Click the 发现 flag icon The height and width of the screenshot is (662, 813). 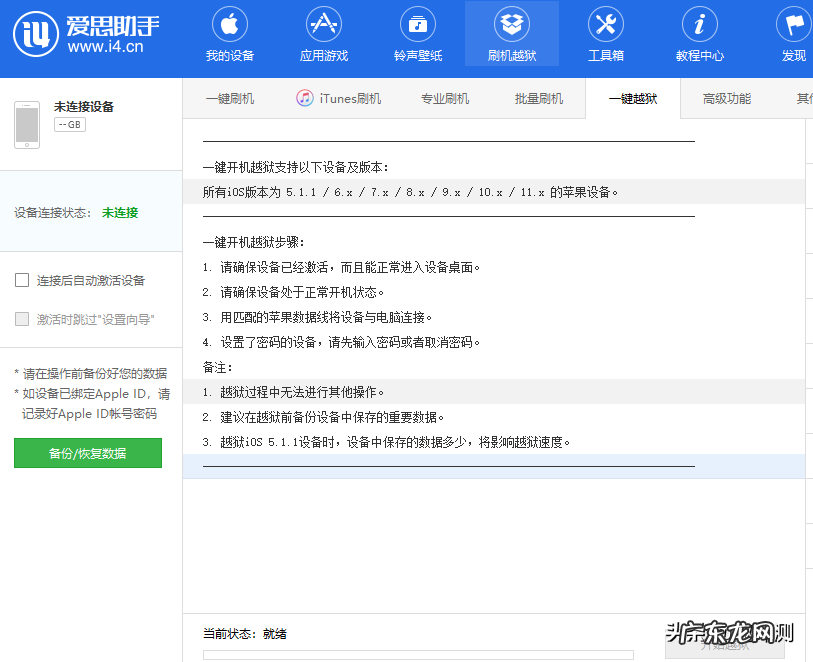(793, 24)
